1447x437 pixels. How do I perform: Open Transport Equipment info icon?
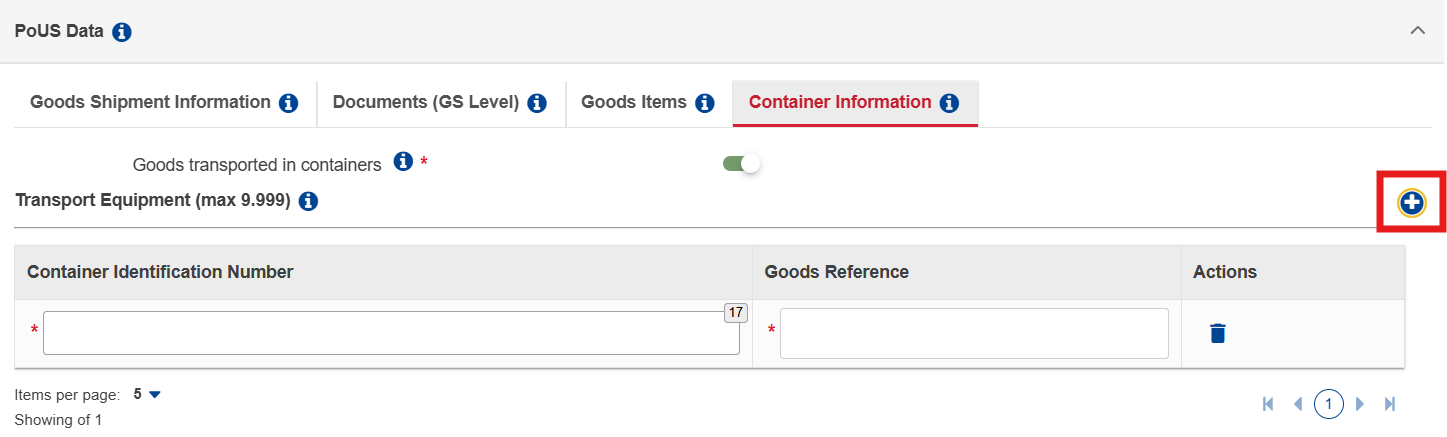click(x=308, y=202)
